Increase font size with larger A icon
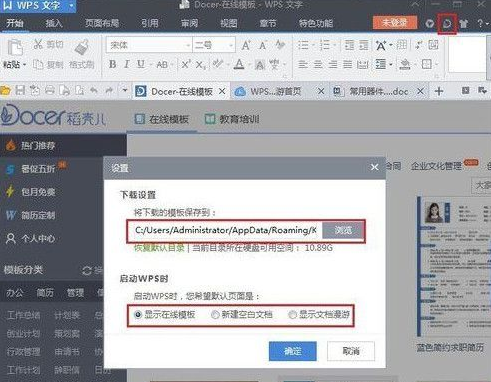Screen dimensions: 491x382 (246, 45)
